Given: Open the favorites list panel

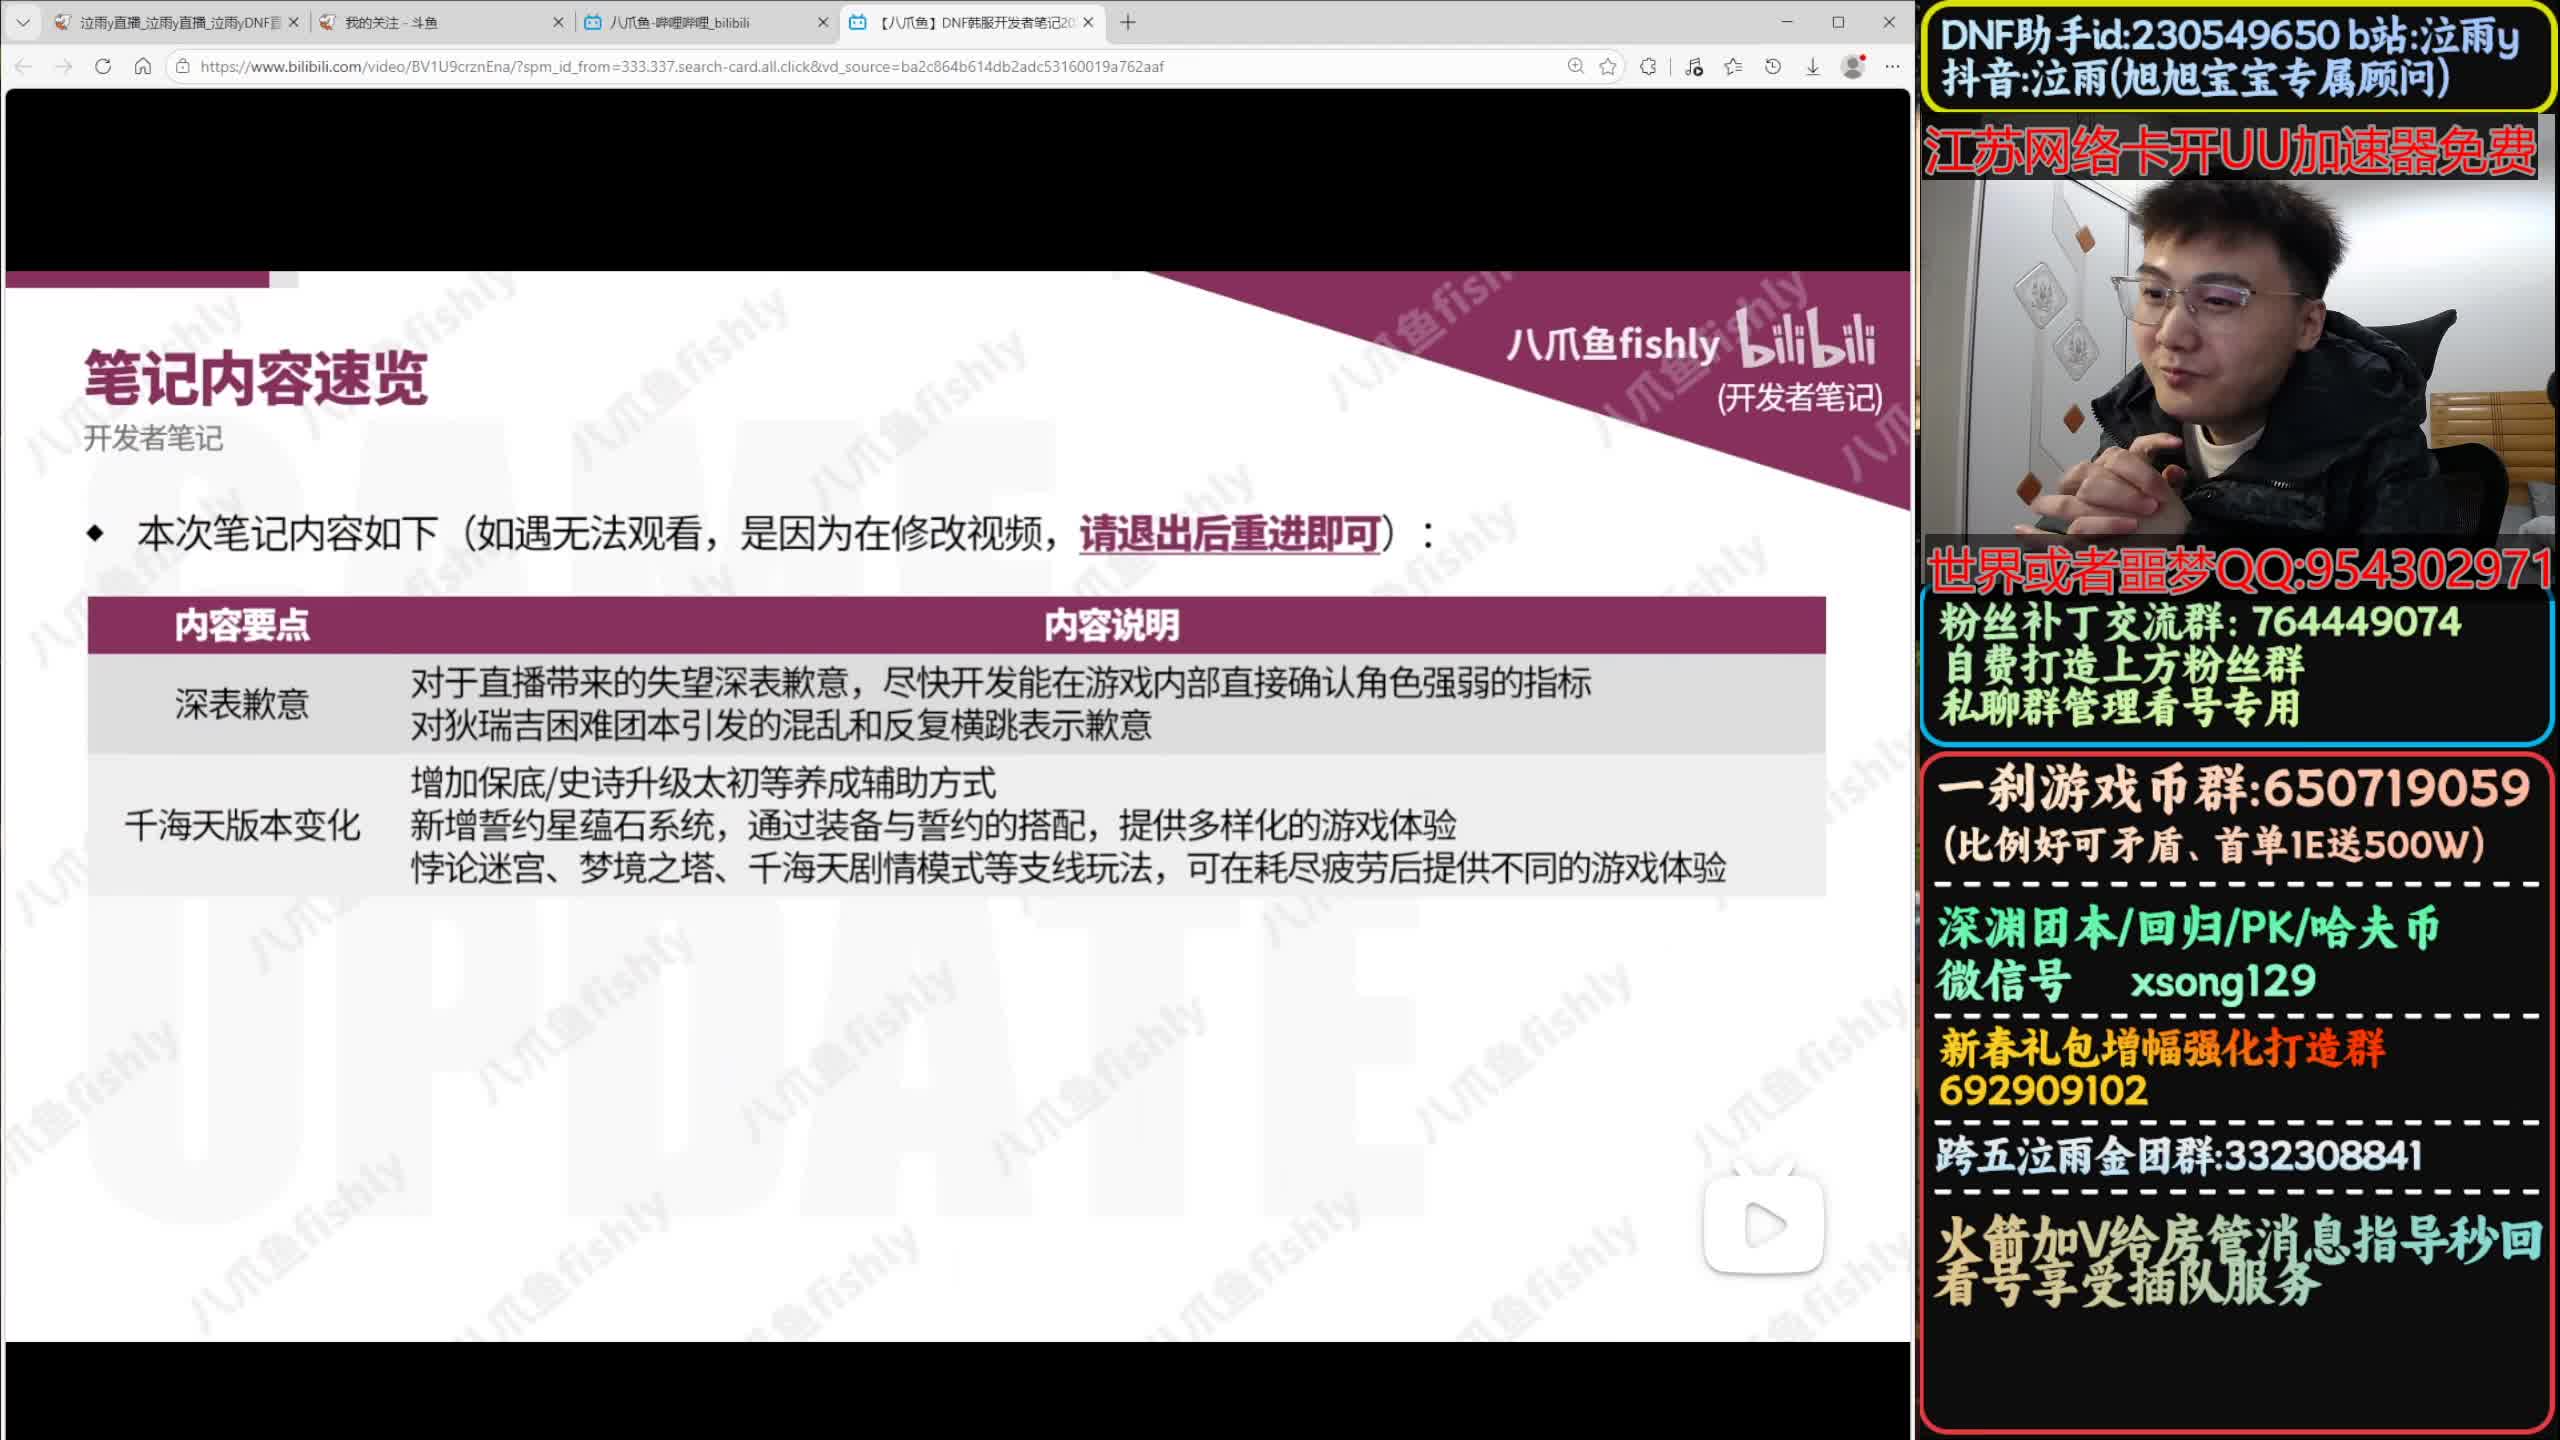Looking at the screenshot, I should coord(1733,66).
